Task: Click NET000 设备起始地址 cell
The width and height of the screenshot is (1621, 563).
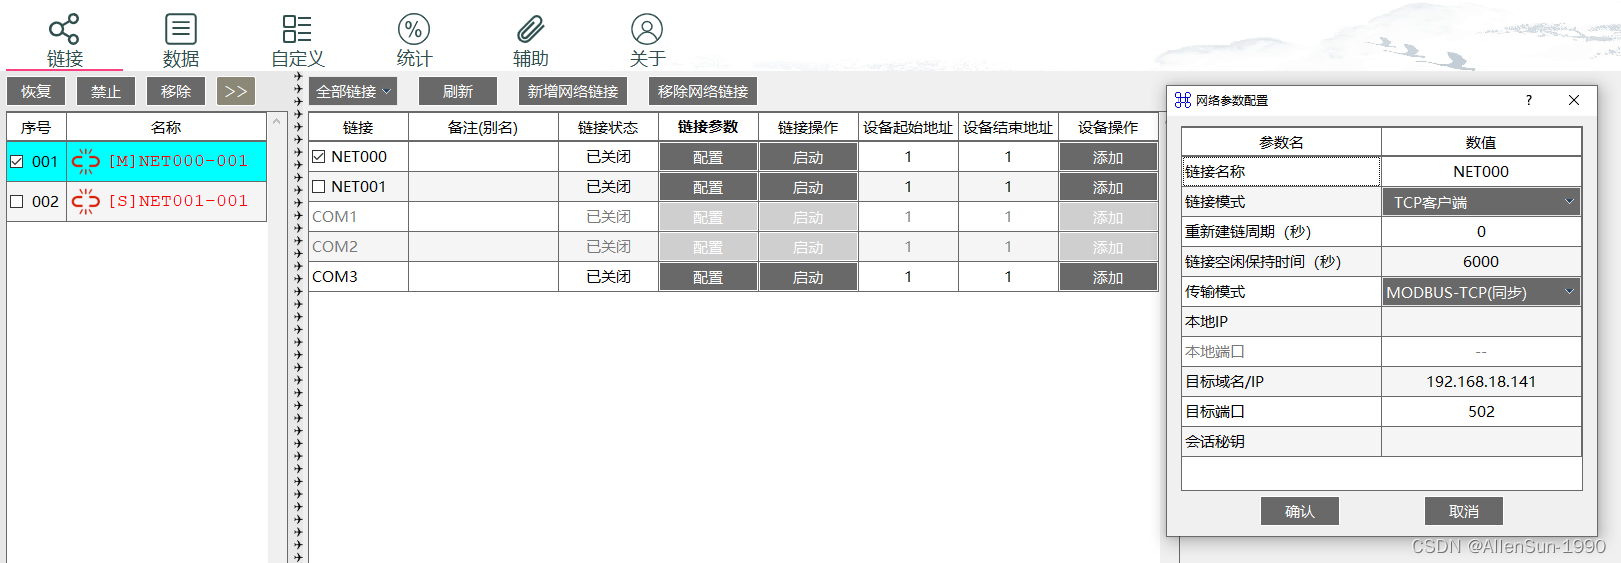Action: coord(908,157)
